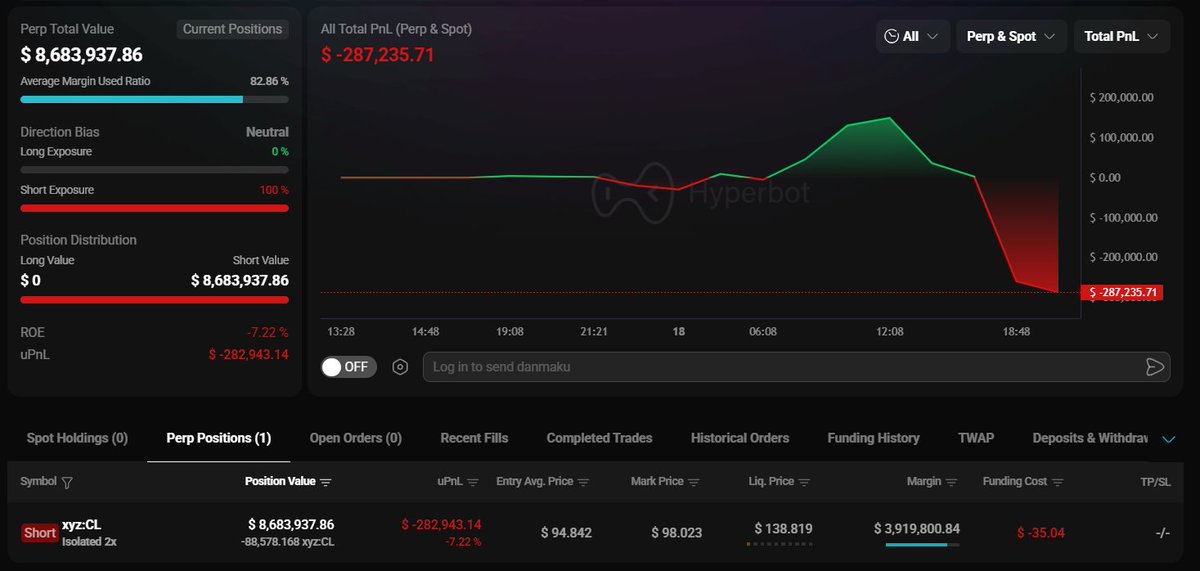Screen dimensions: 1200x571
Task: Click the clock icon in time-range selector
Action: [x=891, y=36]
